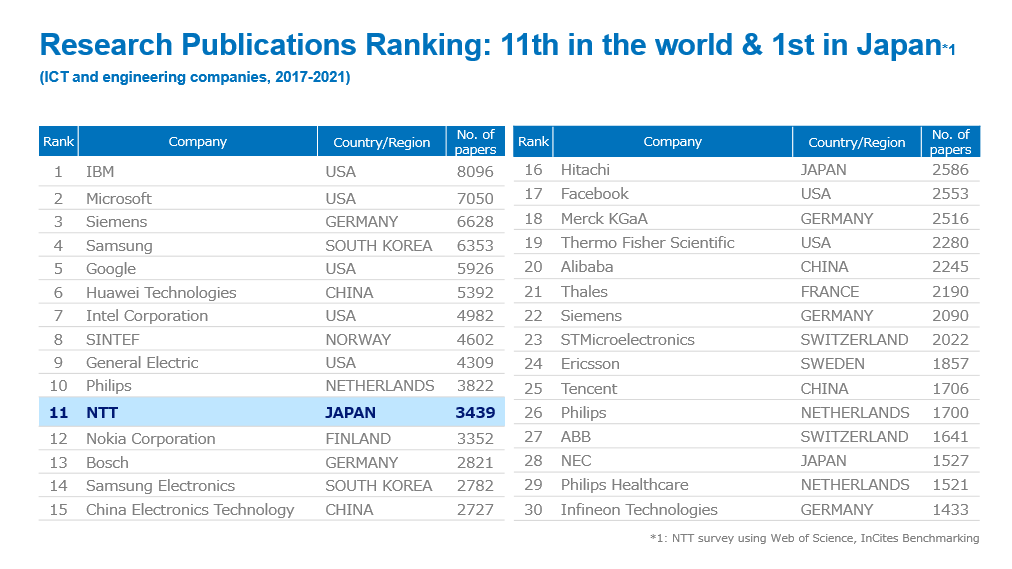Click paper count '8096' for IBM
The image size is (1012, 569).
point(475,172)
